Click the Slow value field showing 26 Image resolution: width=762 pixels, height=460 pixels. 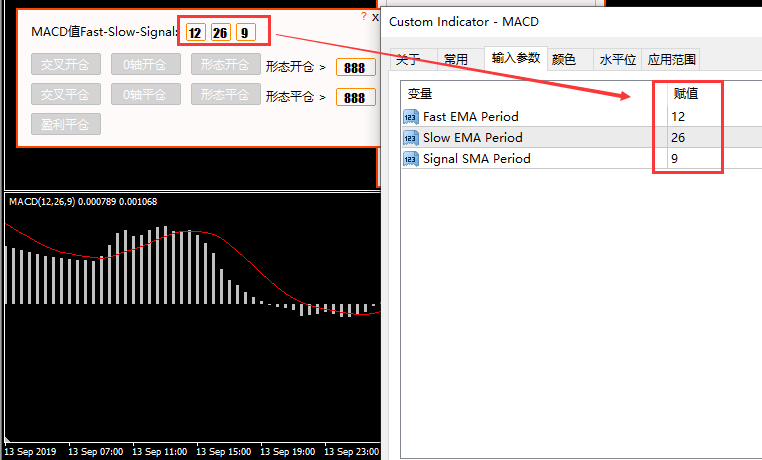point(220,33)
